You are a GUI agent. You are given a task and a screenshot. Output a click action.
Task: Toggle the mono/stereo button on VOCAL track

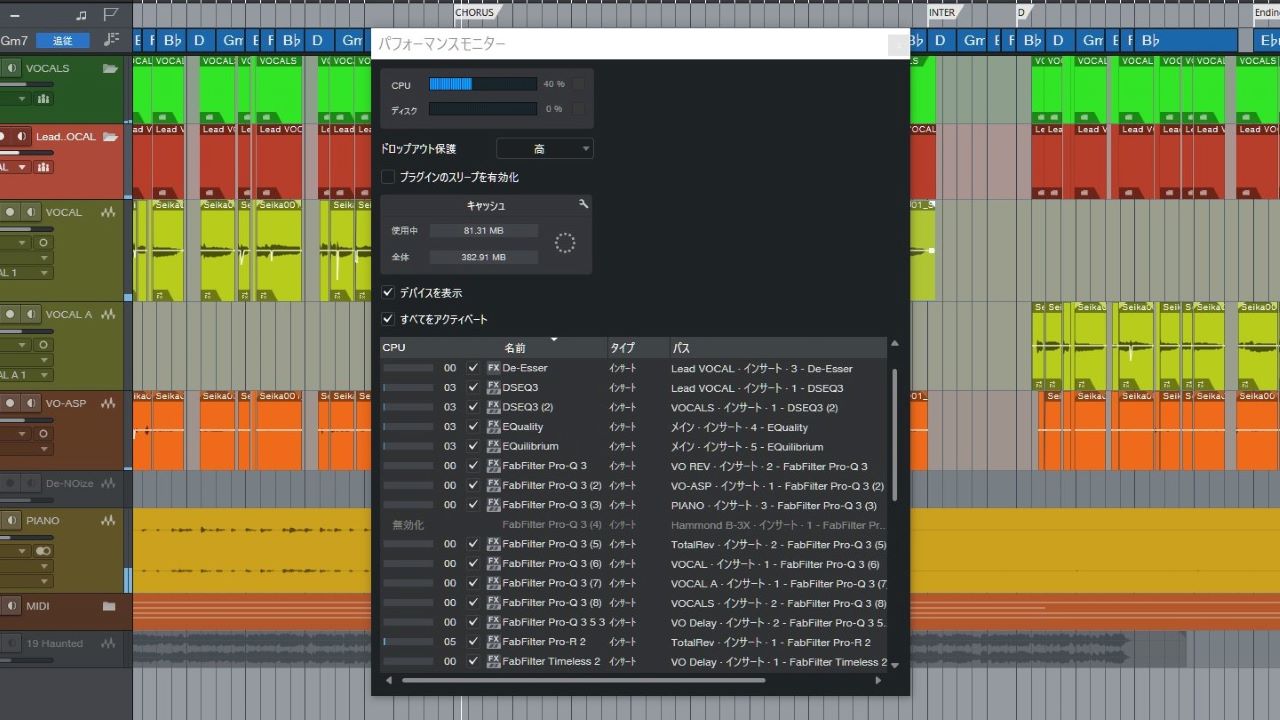43,243
